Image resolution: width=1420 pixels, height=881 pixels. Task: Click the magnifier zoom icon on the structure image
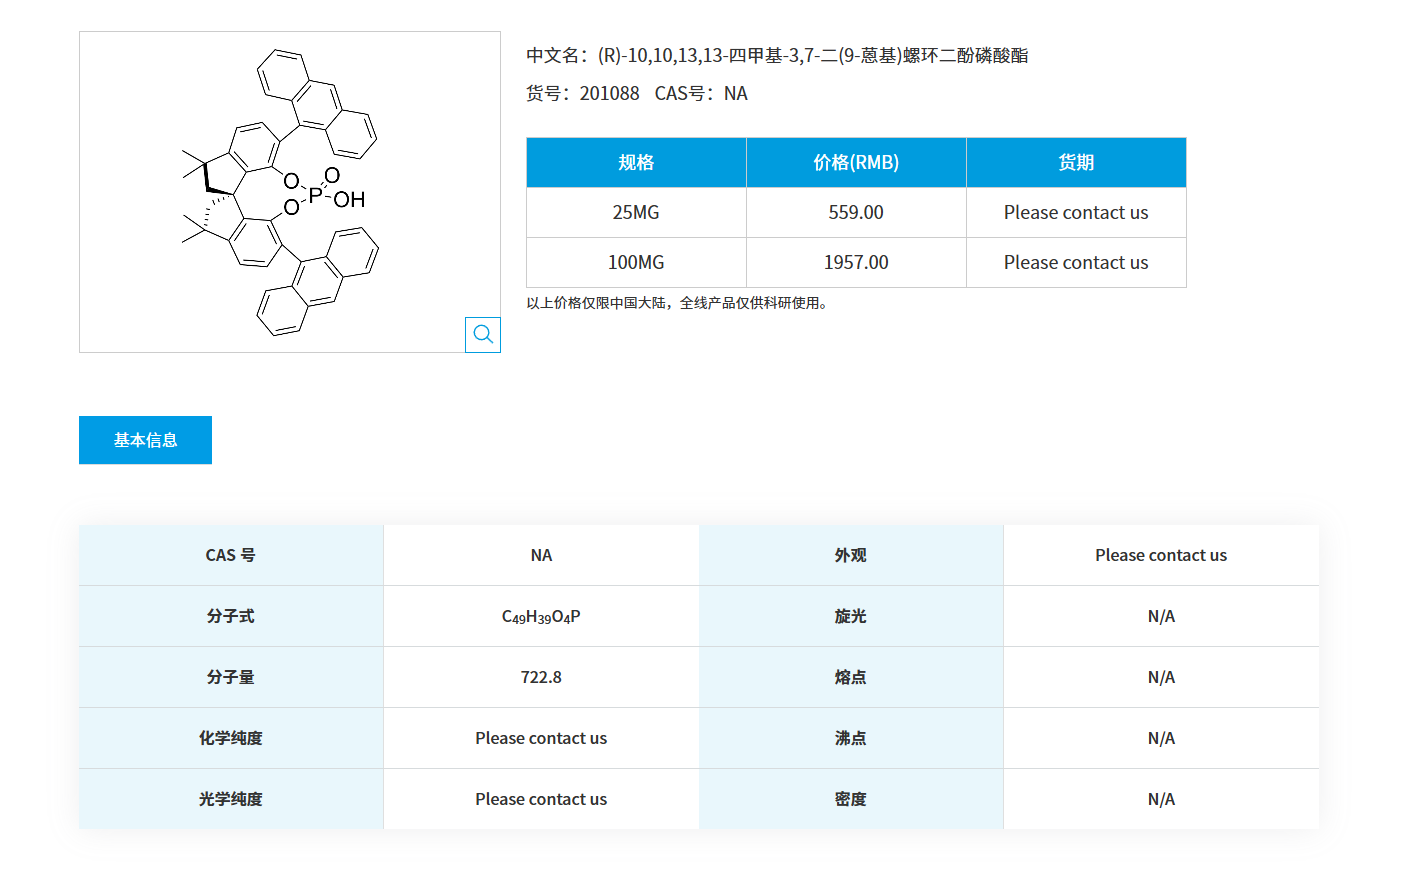click(483, 335)
